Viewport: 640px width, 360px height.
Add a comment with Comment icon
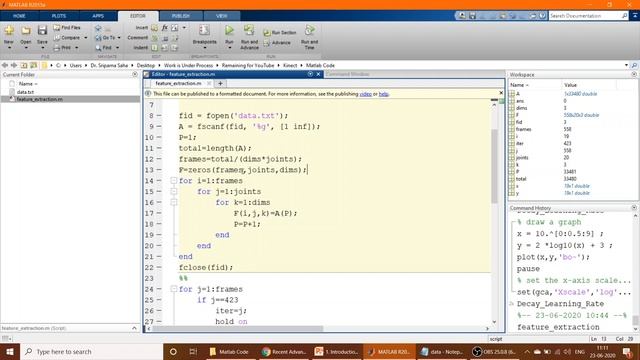pyautogui.click(x=154, y=38)
